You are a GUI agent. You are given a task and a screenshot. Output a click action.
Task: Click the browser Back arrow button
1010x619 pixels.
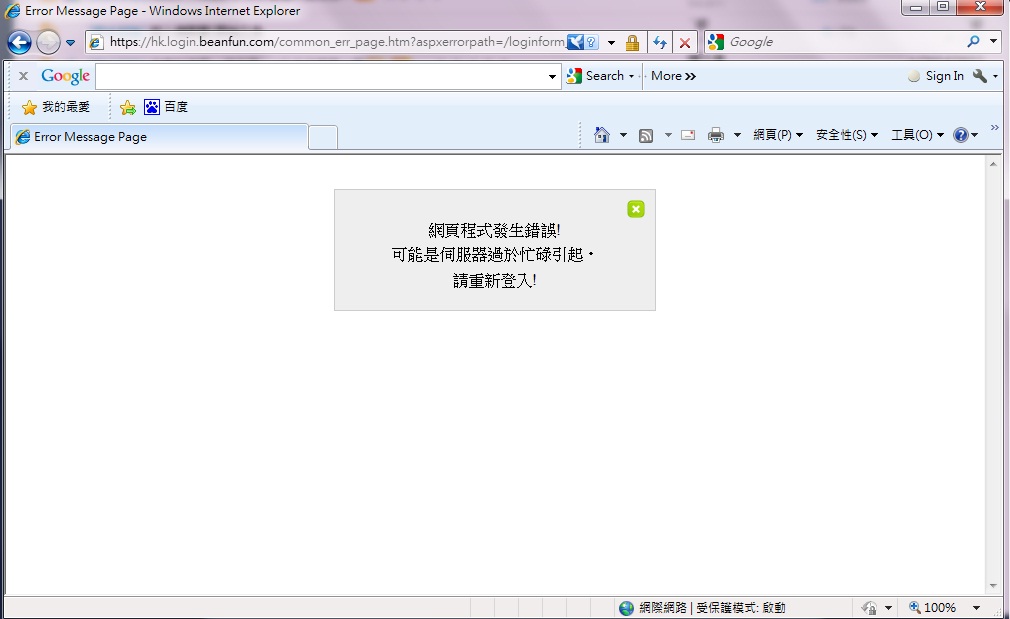19,43
